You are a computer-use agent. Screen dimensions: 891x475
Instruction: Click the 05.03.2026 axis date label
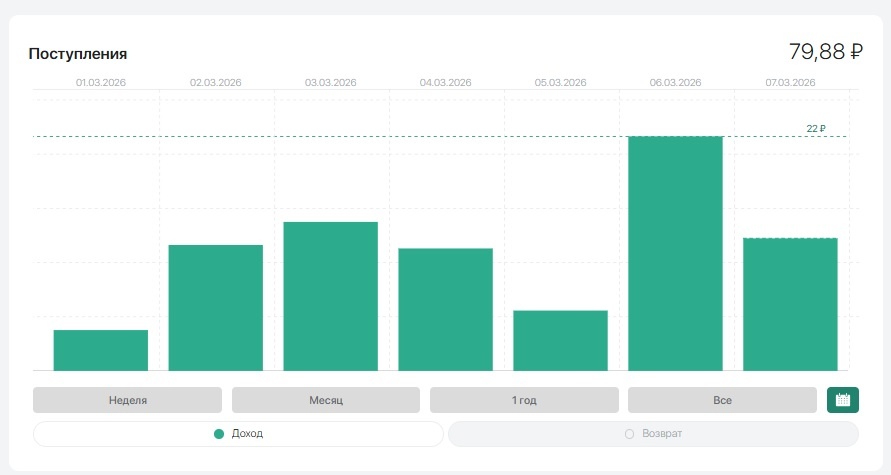click(x=560, y=82)
